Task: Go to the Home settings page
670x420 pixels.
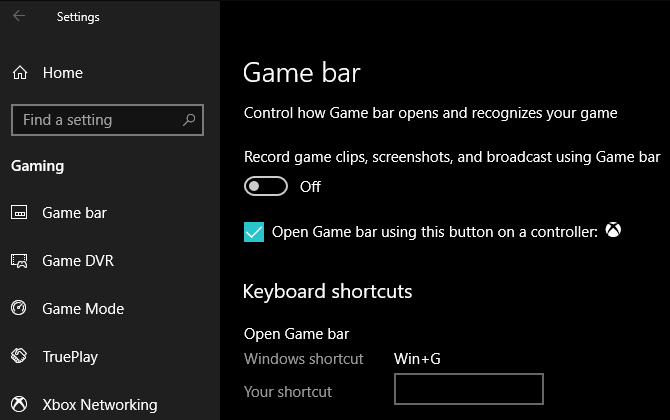Action: coord(63,73)
